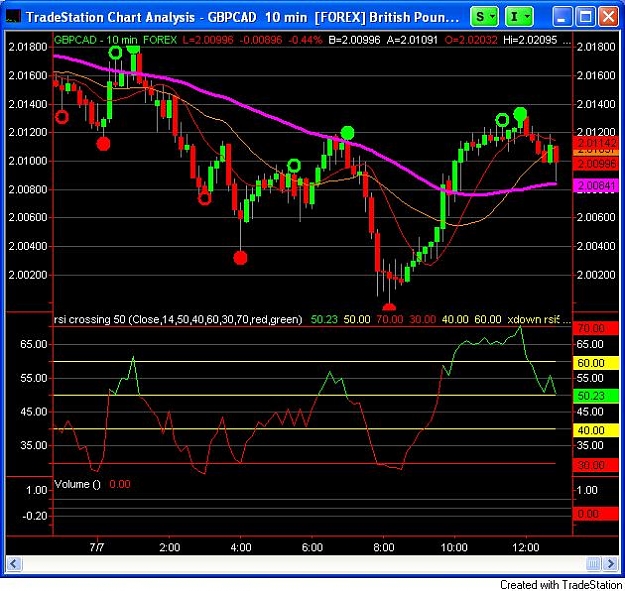Click the 7/7 date label on time axis
This screenshot has height=591, width=625.
pyautogui.click(x=96, y=547)
